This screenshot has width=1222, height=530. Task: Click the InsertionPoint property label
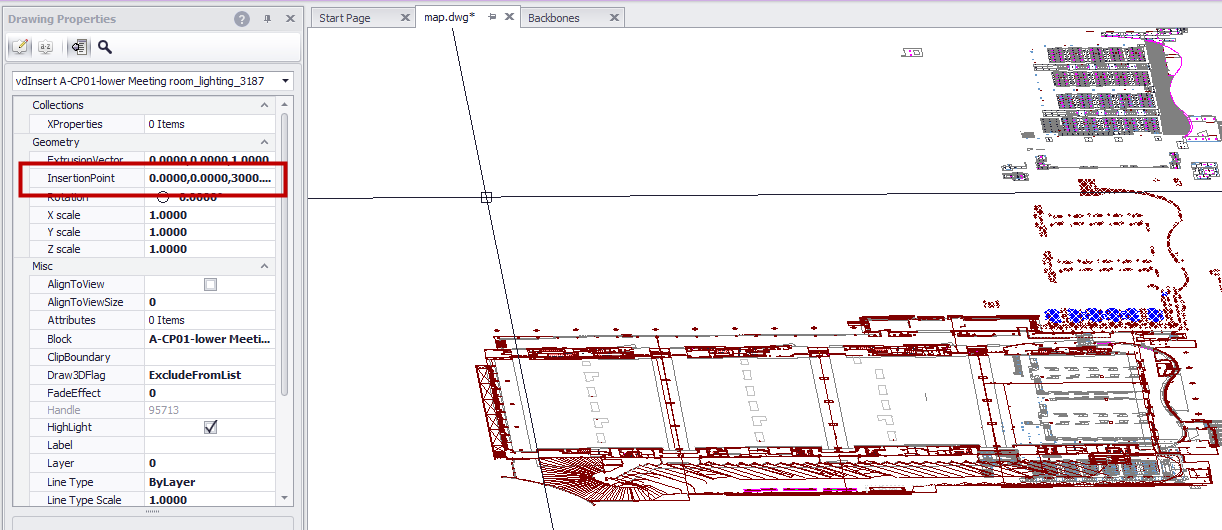coord(81,178)
